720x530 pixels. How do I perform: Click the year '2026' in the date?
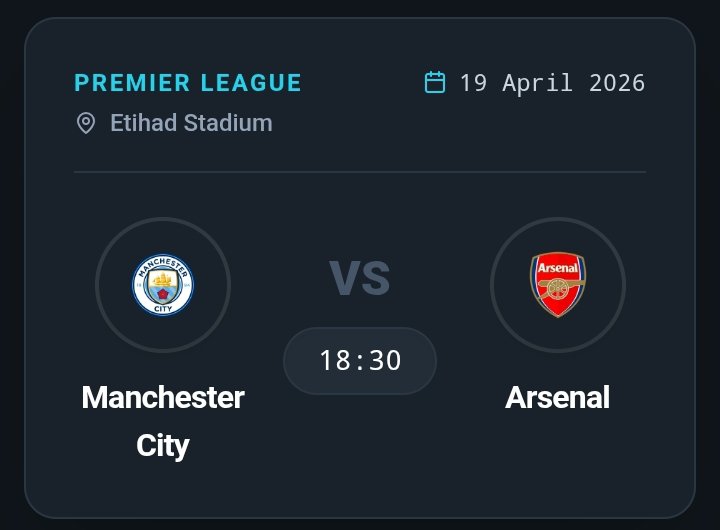[617, 82]
